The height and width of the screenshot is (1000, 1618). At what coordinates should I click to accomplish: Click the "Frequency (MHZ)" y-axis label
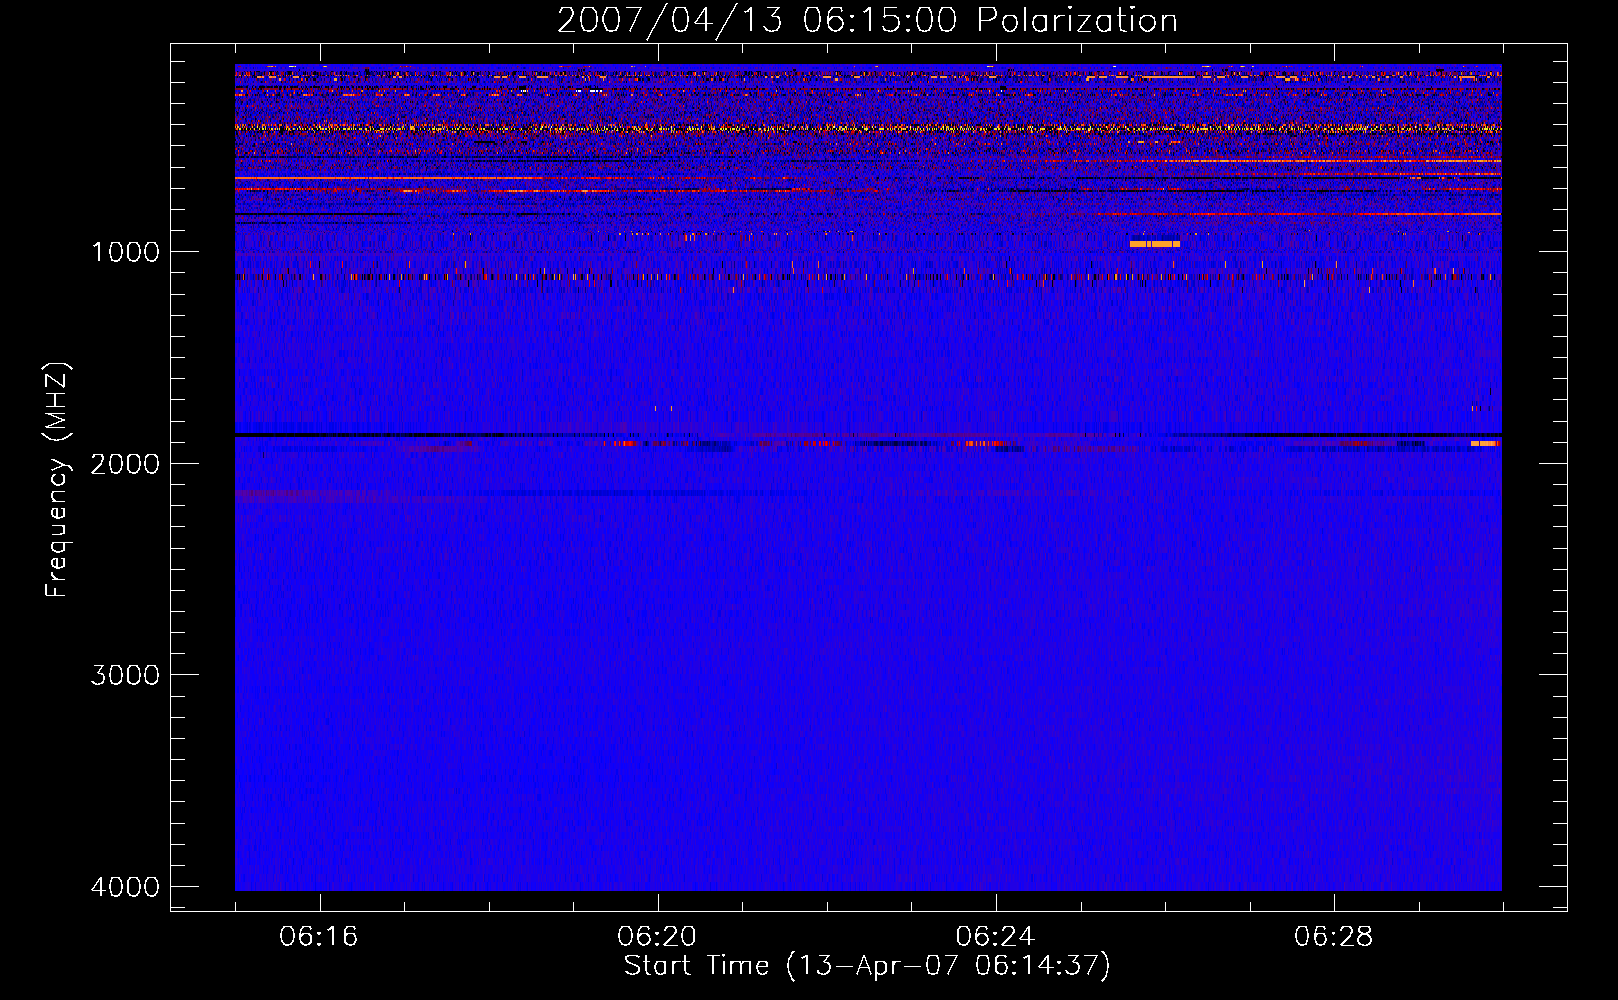point(57,480)
